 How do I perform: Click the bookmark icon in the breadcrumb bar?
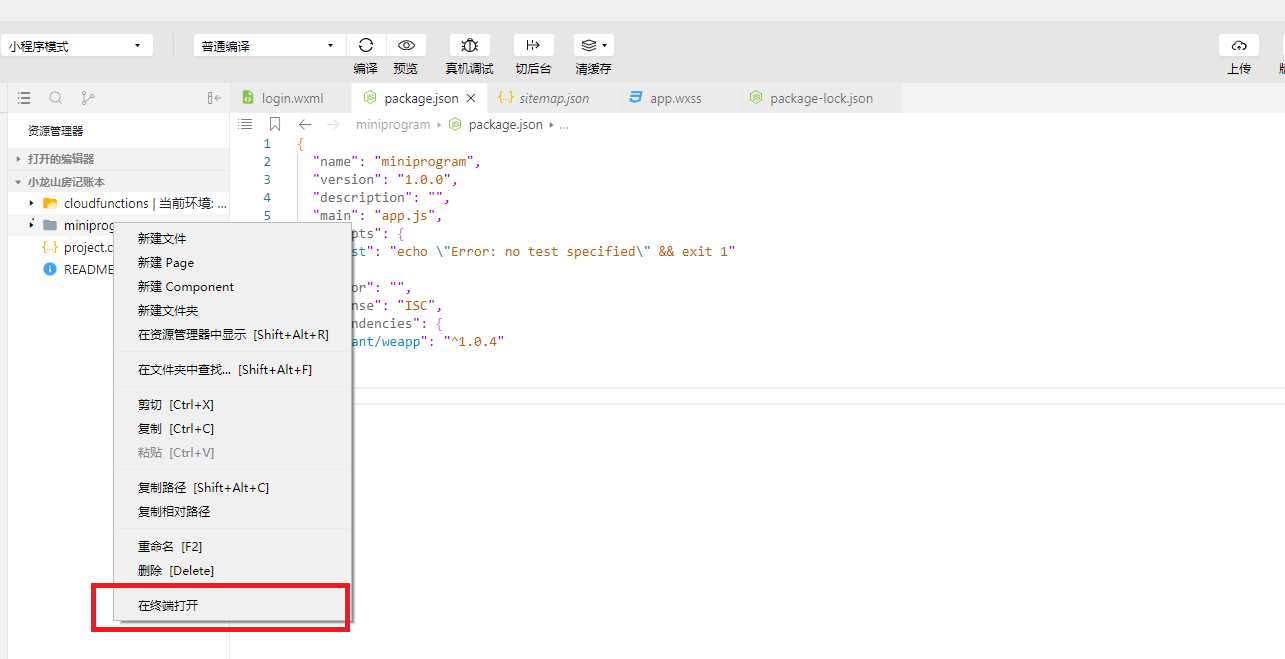(x=275, y=125)
